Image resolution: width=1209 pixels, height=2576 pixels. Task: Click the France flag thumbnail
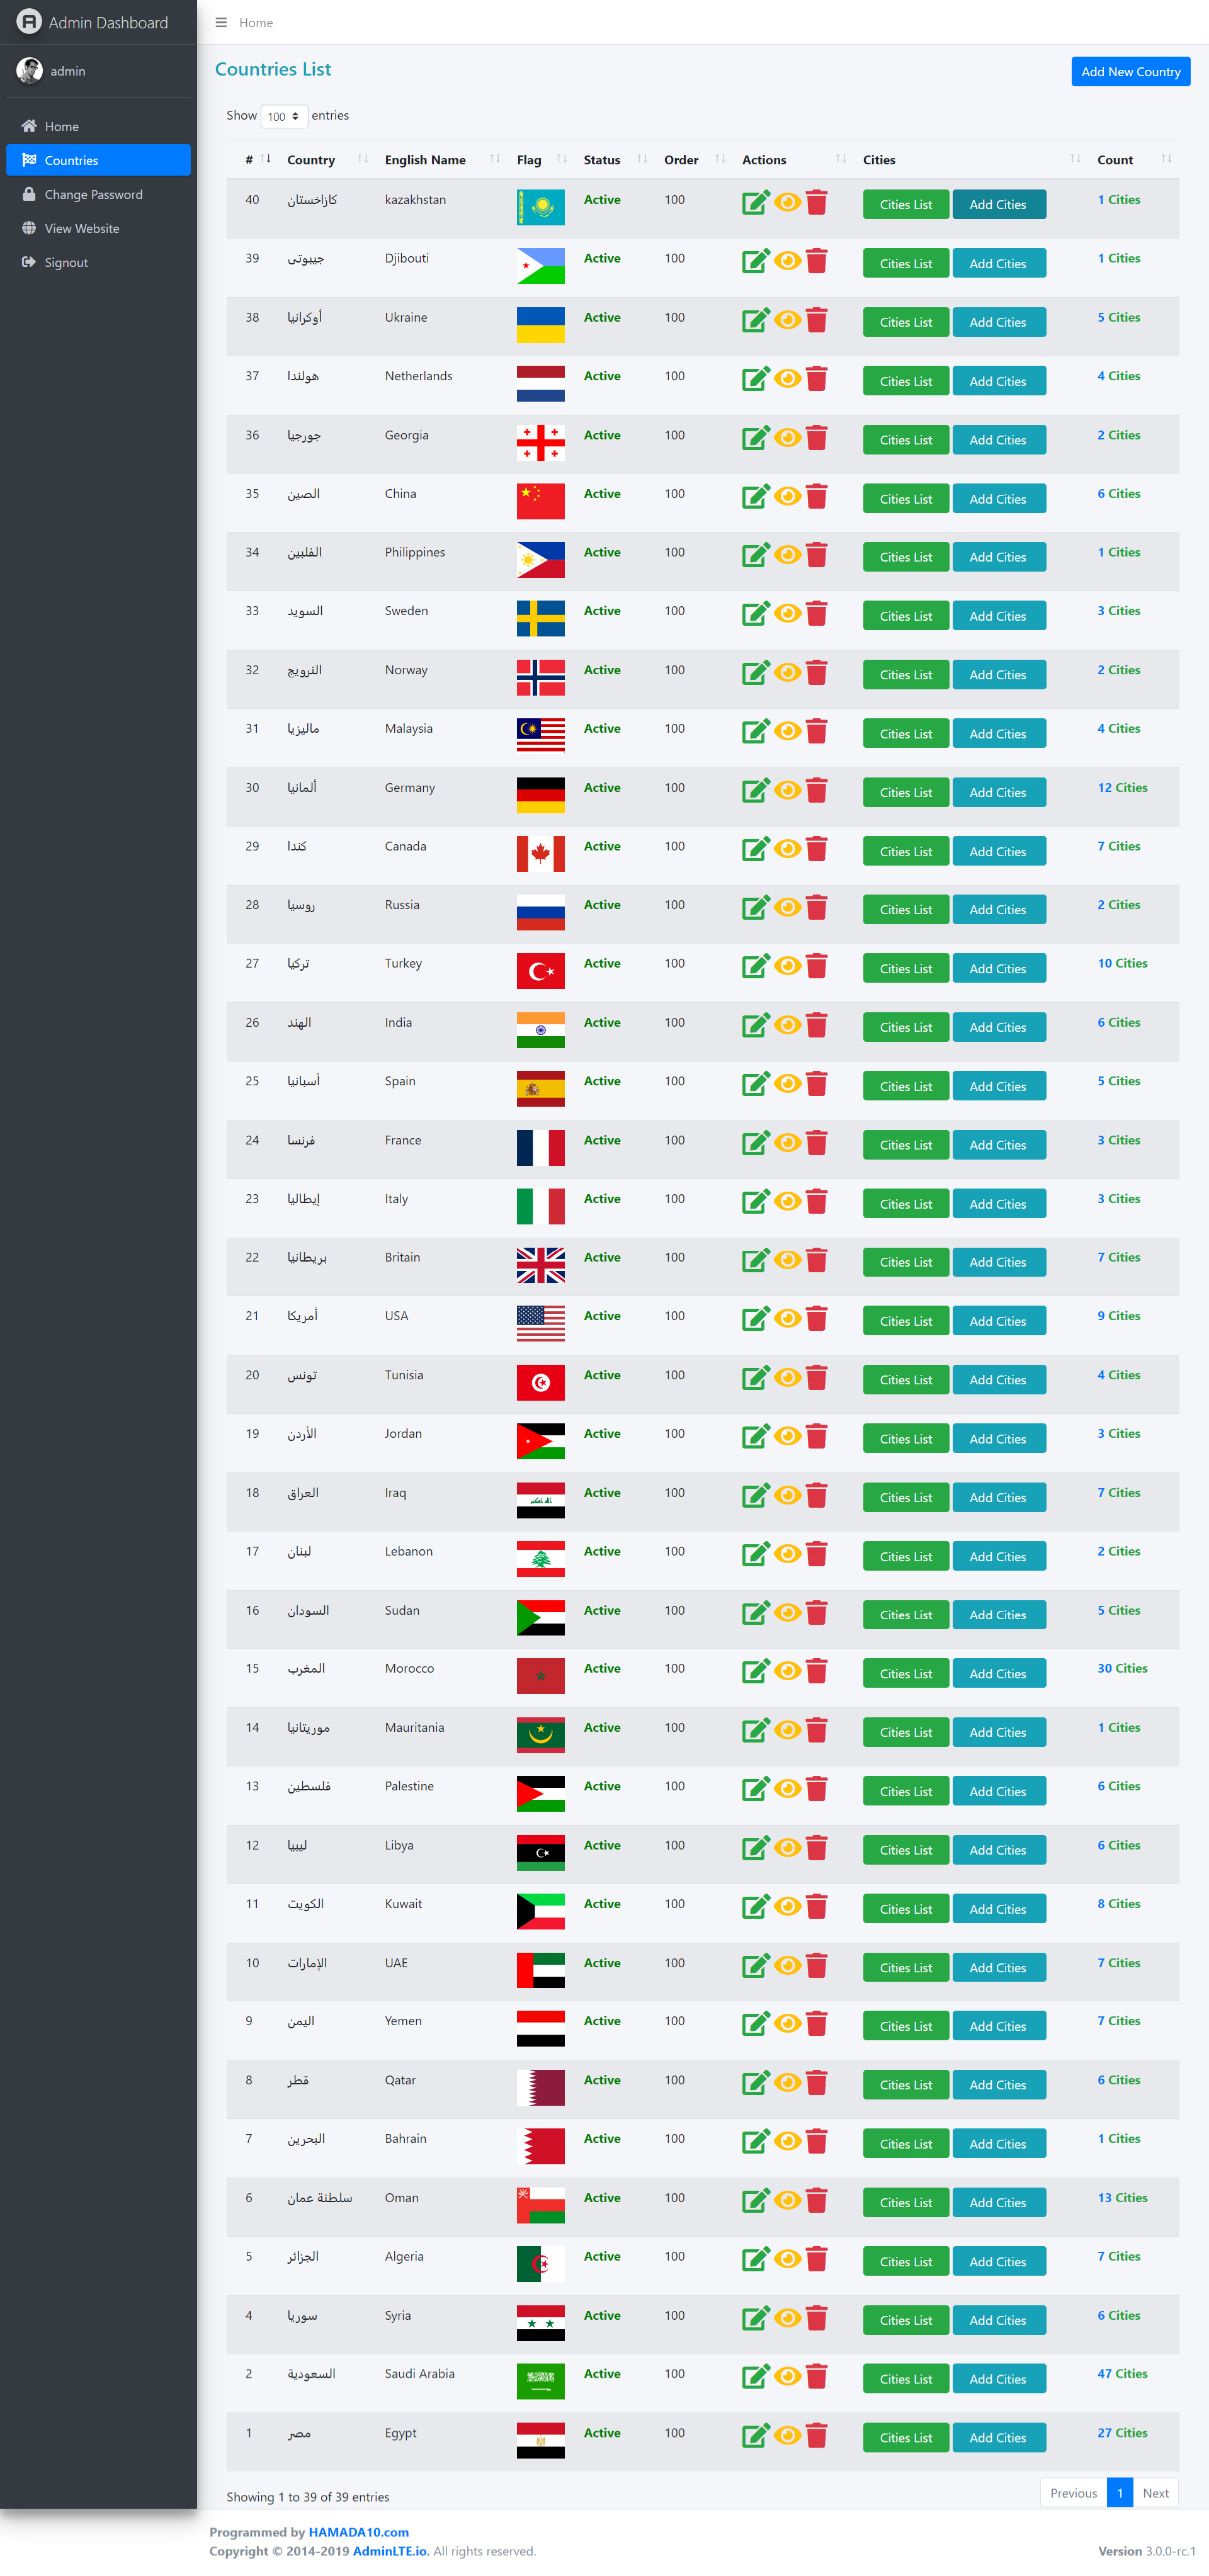[x=540, y=1148]
